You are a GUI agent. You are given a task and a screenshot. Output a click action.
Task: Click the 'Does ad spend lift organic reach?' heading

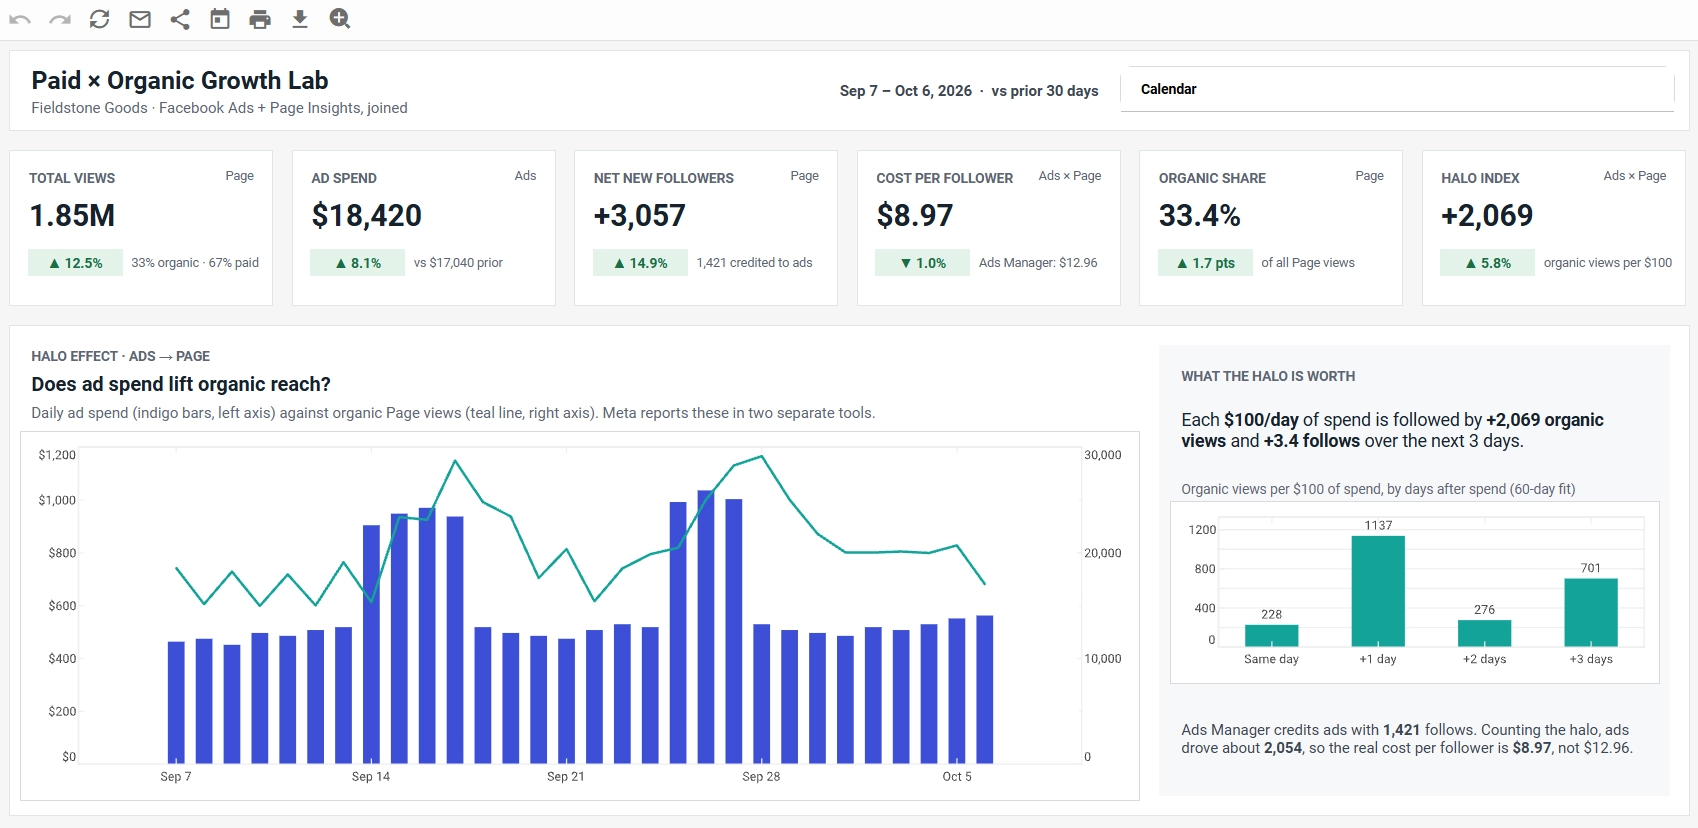tap(181, 384)
